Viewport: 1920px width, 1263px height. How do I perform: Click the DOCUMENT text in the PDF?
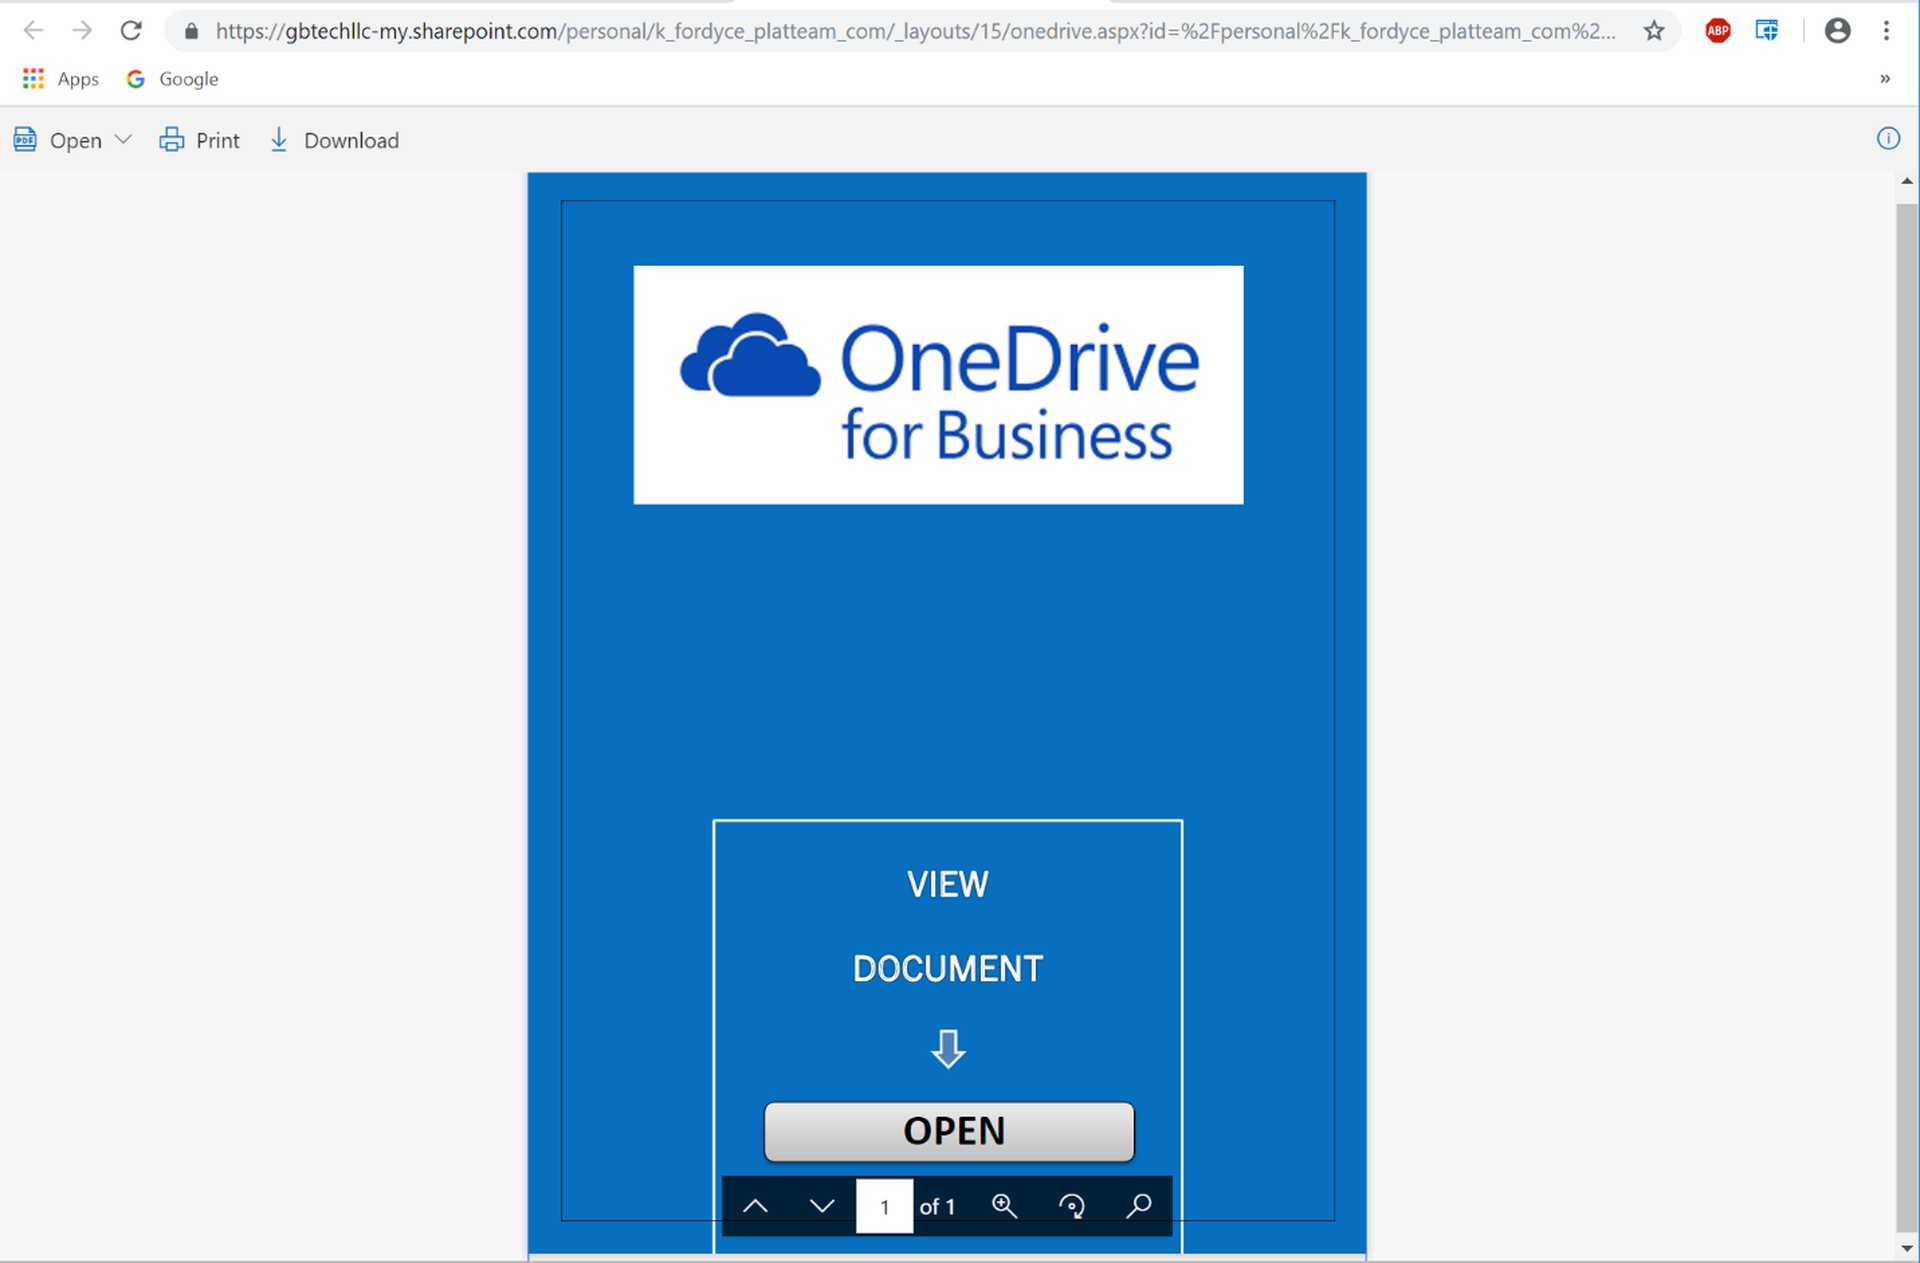947,968
